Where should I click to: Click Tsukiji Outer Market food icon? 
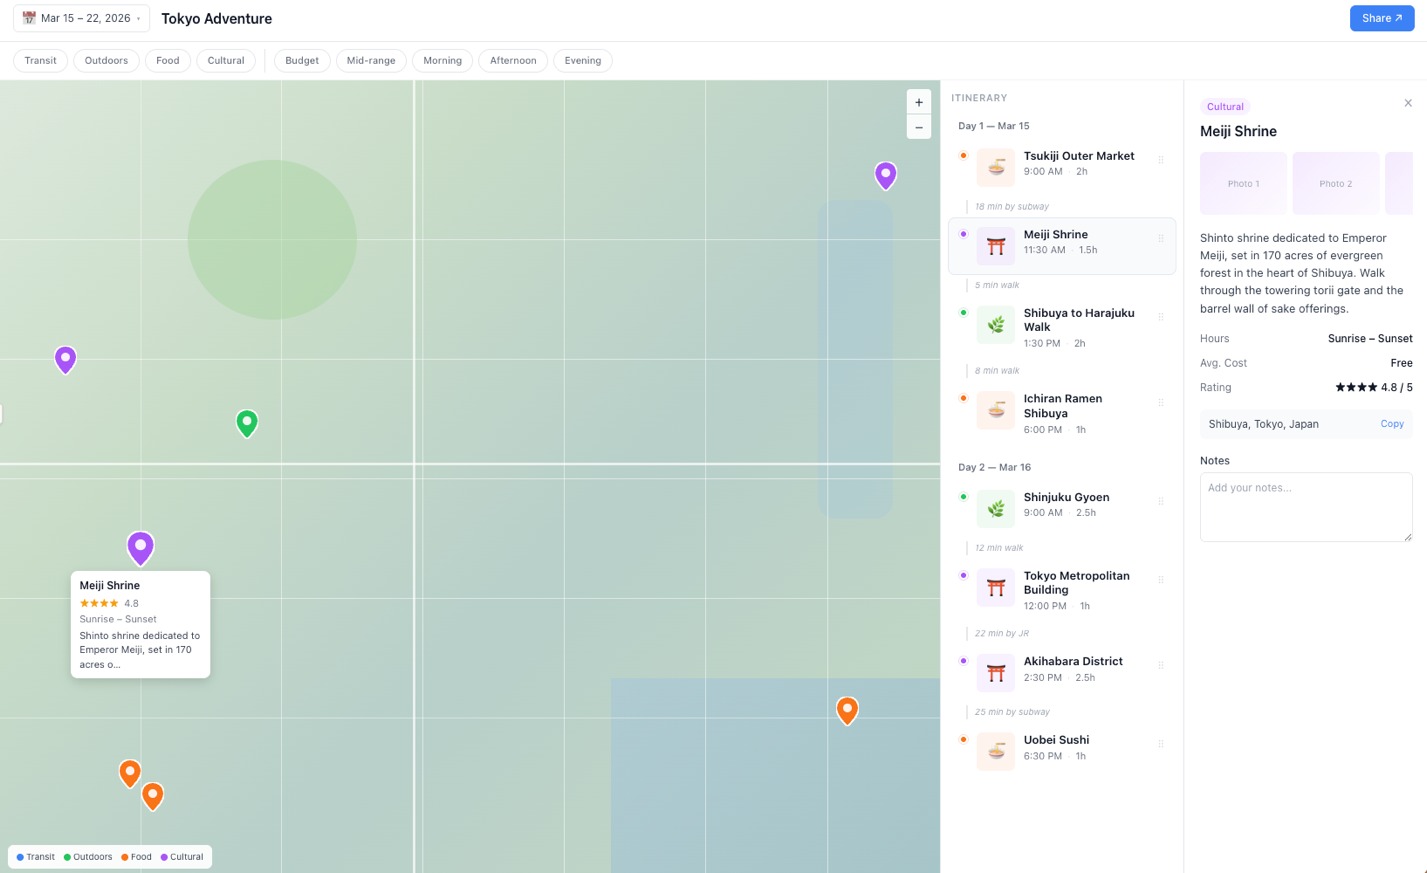[x=995, y=167]
